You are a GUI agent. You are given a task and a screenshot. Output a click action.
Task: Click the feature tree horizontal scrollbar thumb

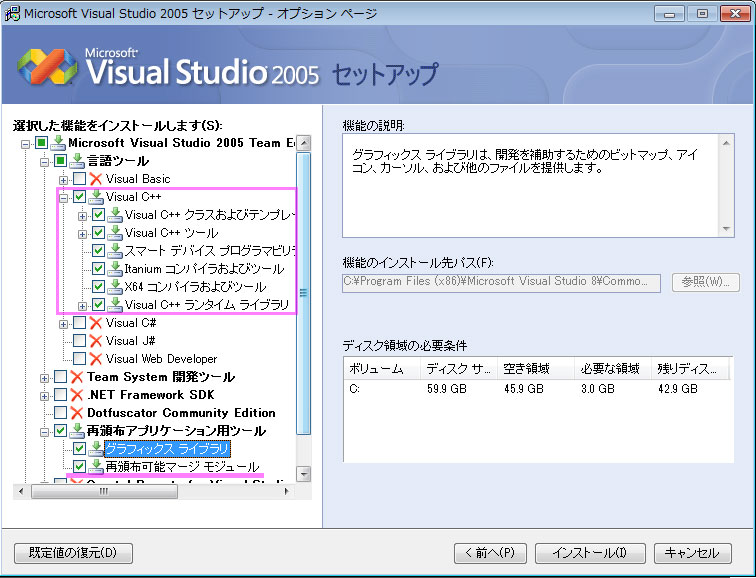pyautogui.click(x=104, y=491)
